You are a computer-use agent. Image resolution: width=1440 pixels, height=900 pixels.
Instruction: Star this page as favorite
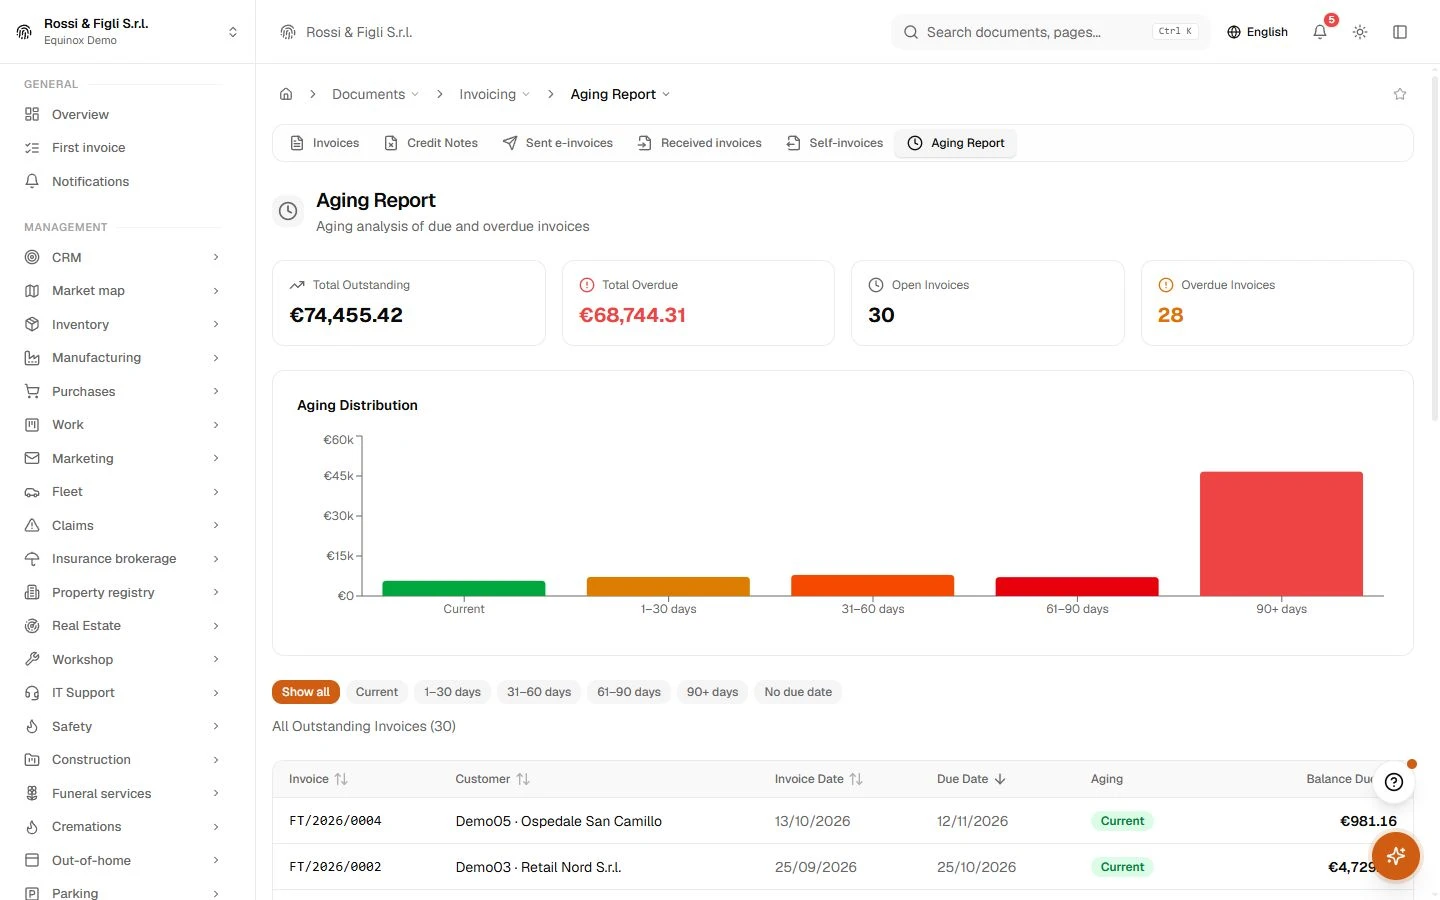point(1400,94)
